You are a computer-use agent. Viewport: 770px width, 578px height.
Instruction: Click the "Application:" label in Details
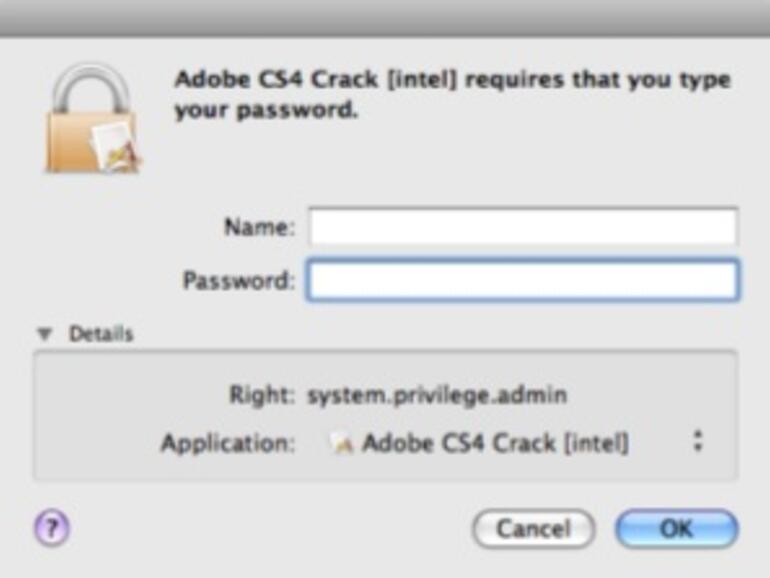pyautogui.click(x=228, y=443)
